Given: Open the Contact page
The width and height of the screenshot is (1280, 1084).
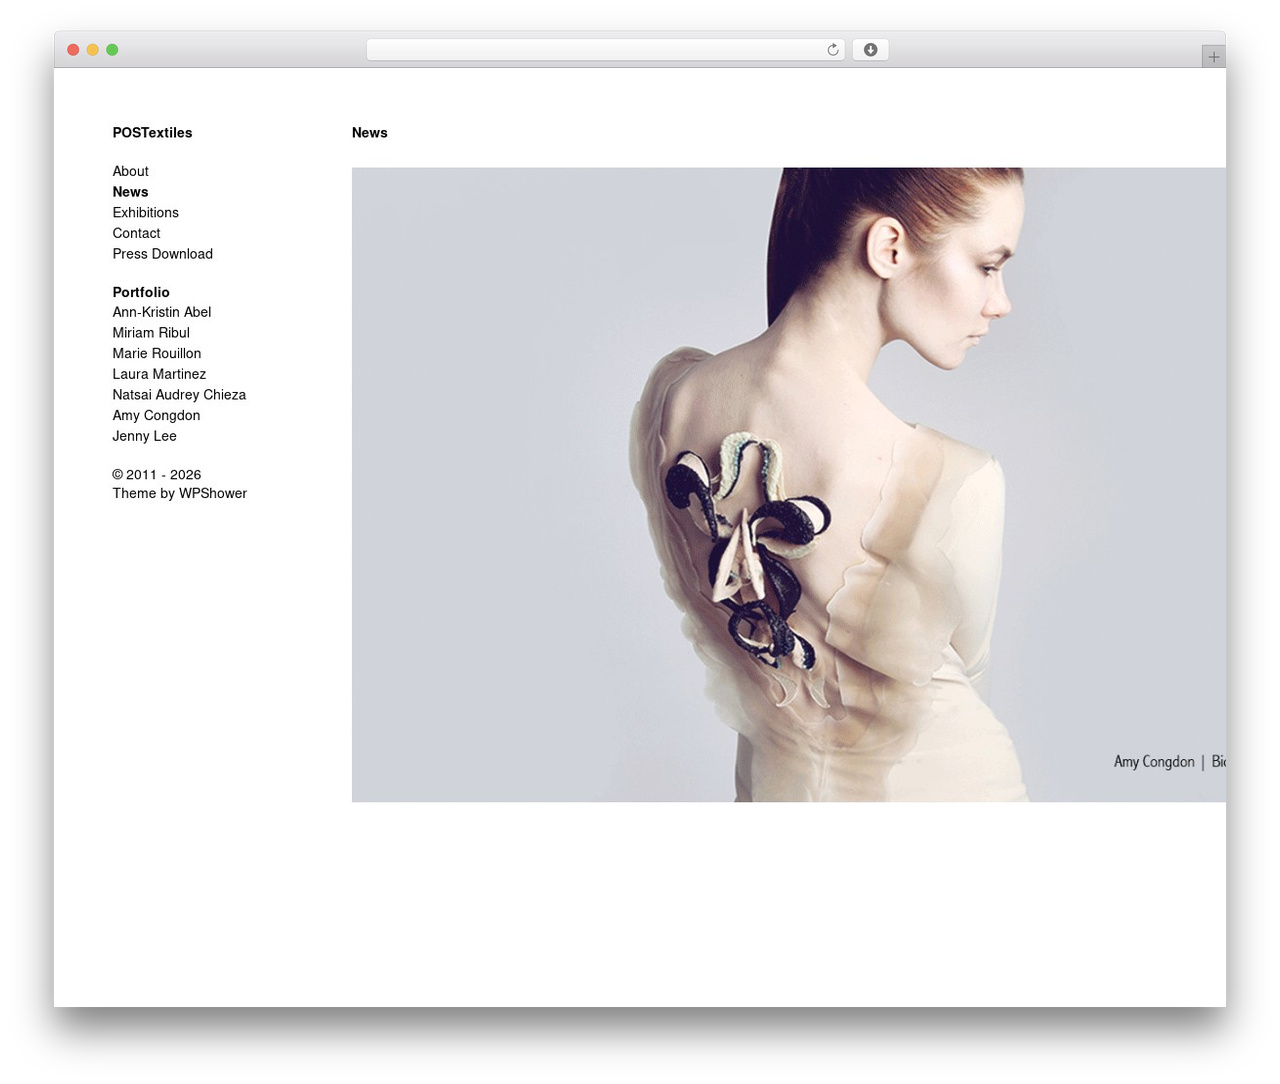Looking at the screenshot, I should pyautogui.click(x=136, y=234).
